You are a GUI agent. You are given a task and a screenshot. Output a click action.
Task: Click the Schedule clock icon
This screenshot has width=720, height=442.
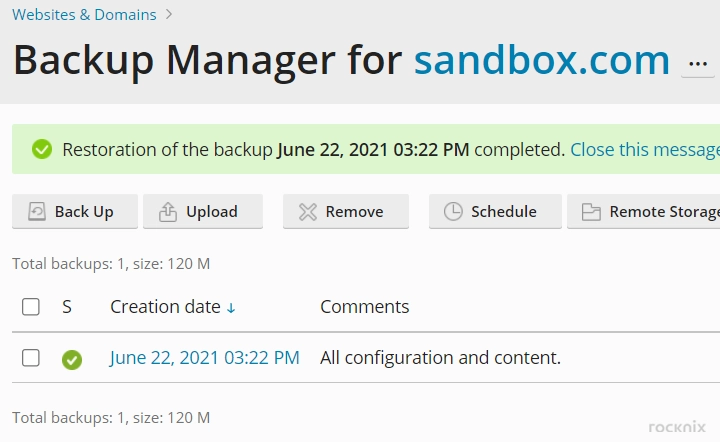453,212
